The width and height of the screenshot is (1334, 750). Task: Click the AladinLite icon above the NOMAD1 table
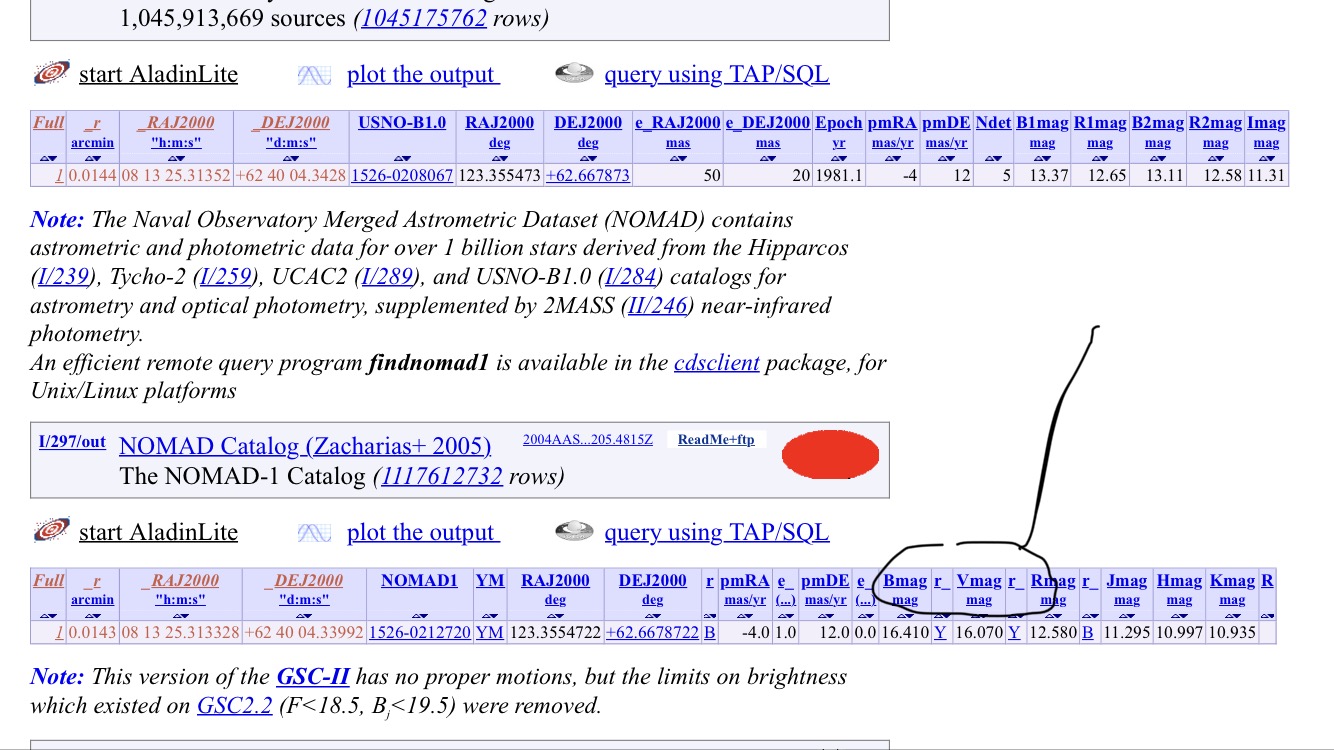click(50, 531)
